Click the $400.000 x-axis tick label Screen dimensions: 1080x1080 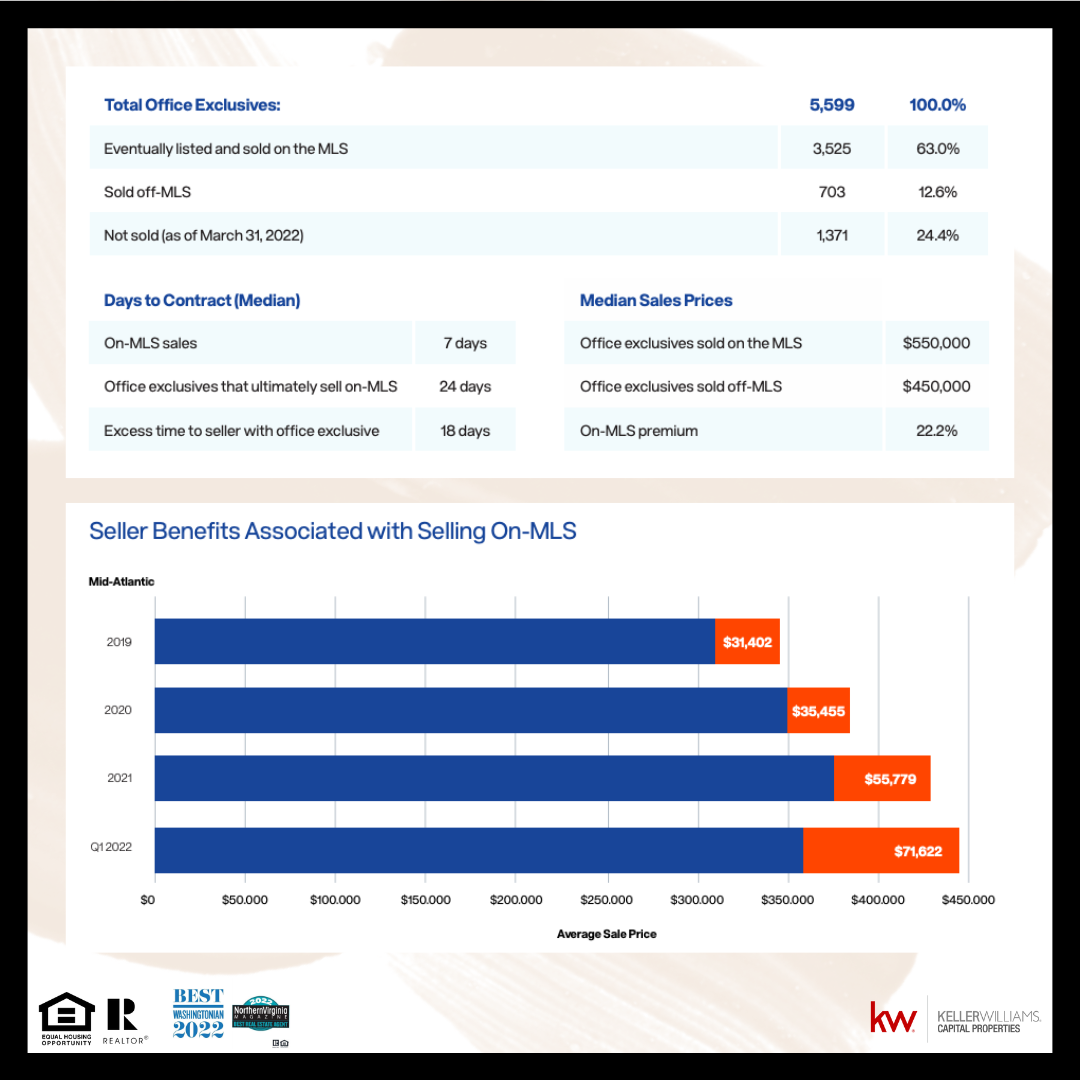pos(878,900)
